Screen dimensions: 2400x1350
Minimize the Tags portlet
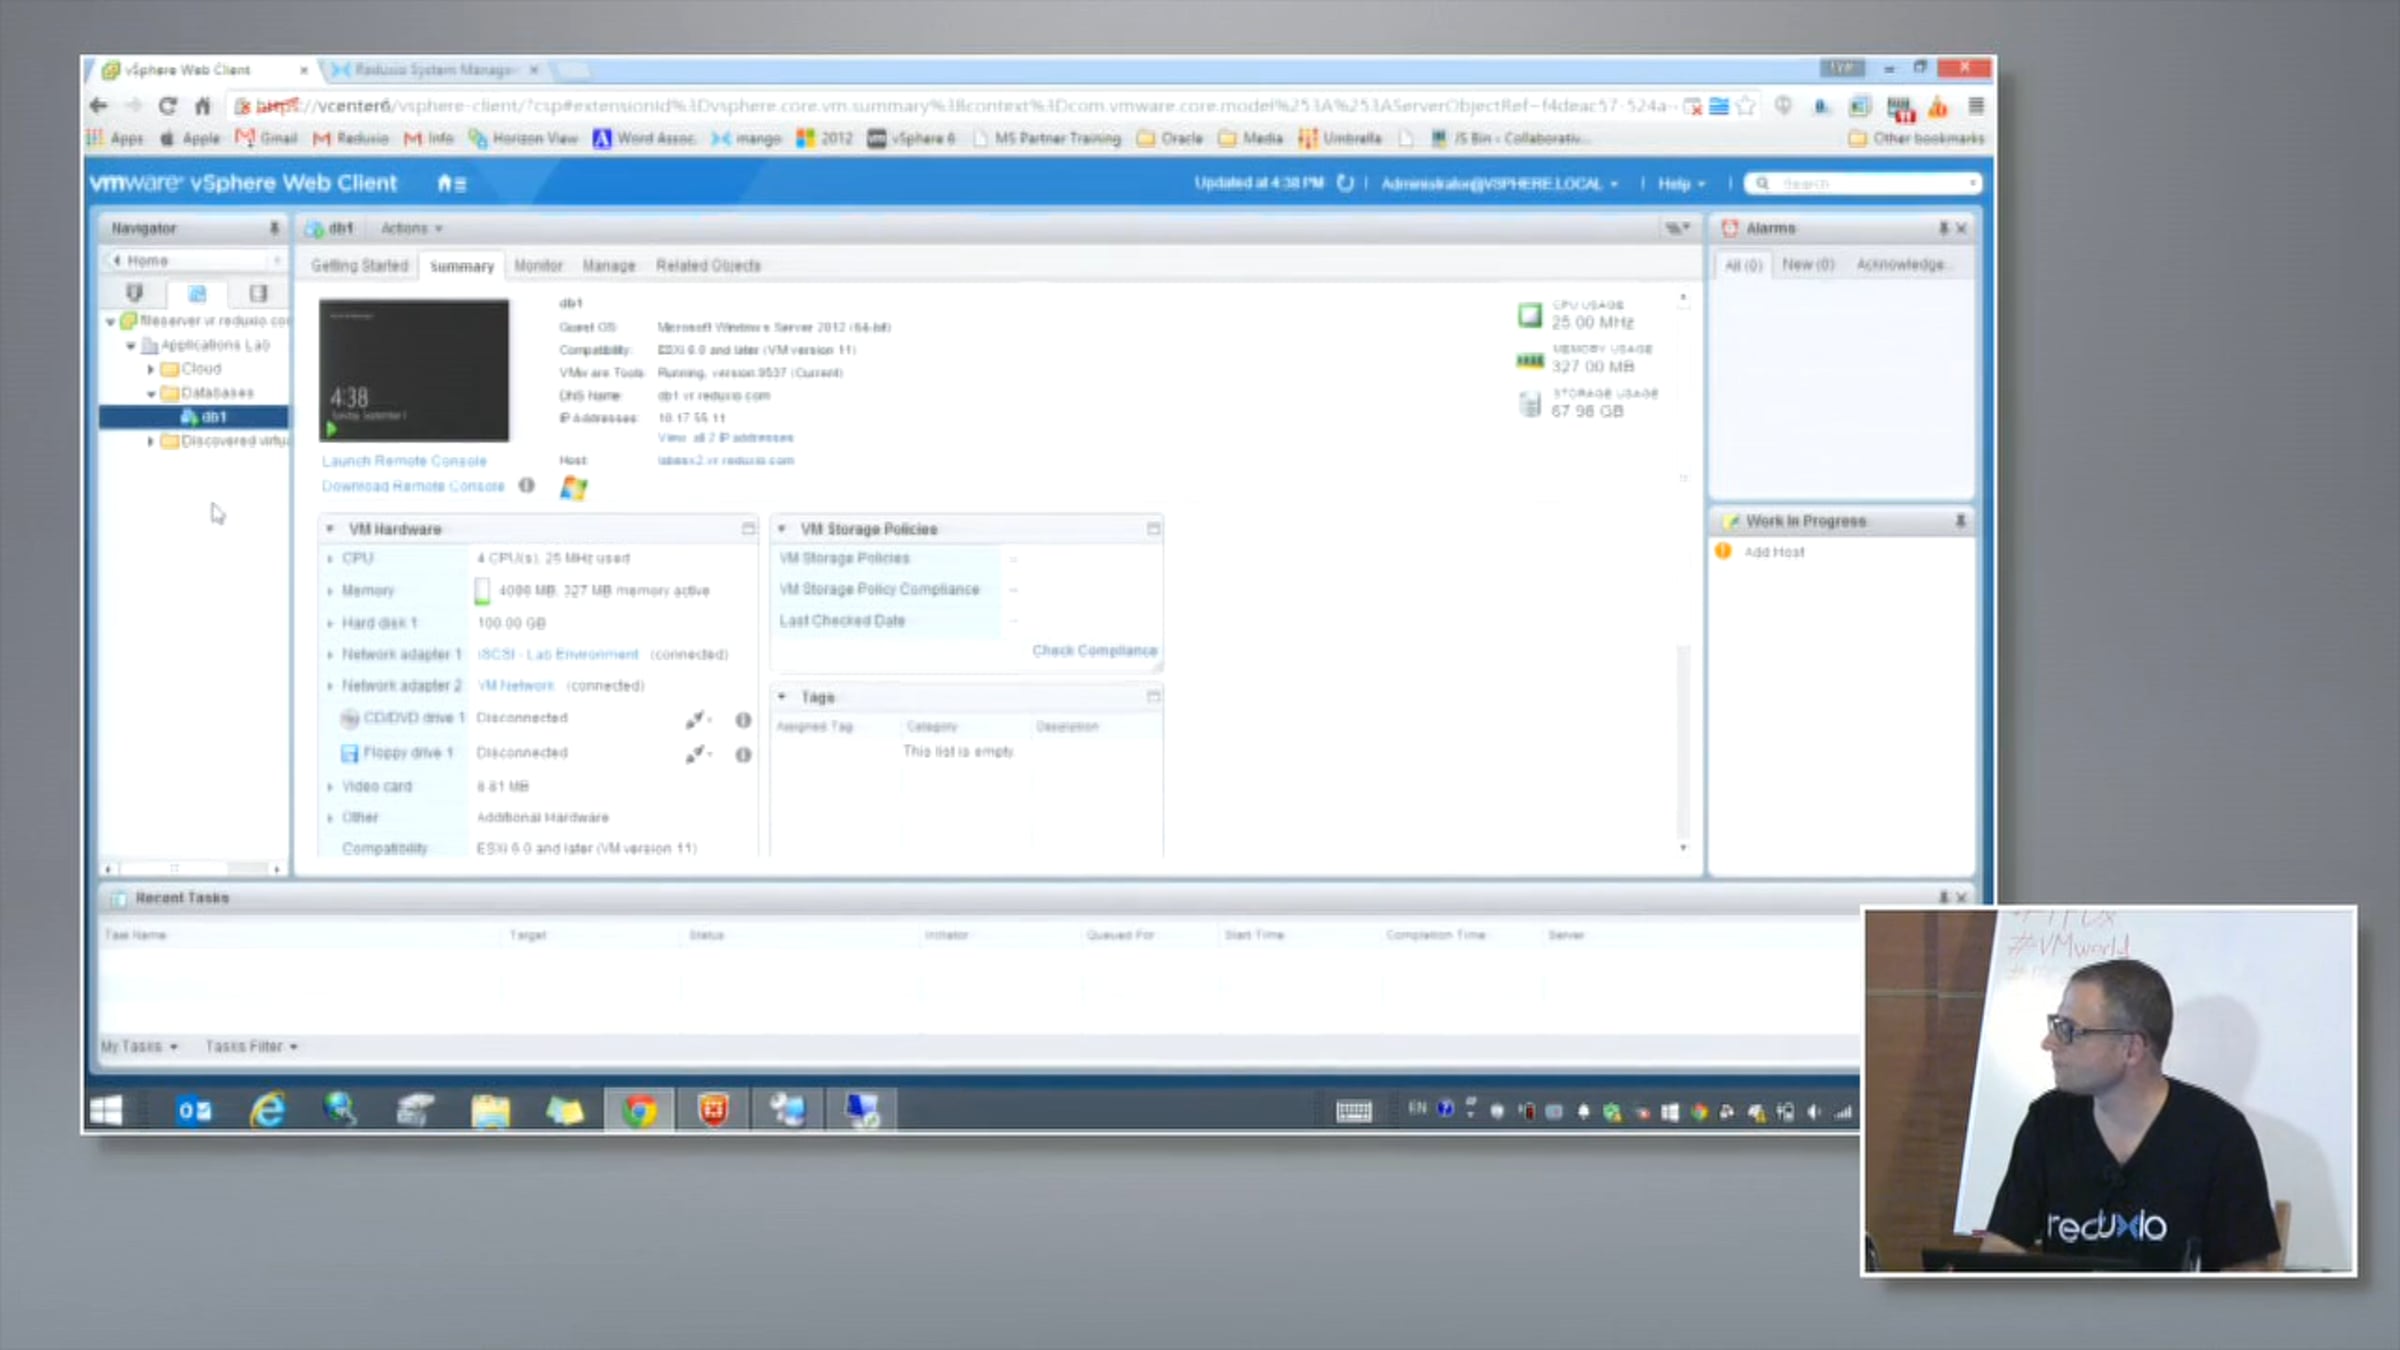(x=1153, y=696)
